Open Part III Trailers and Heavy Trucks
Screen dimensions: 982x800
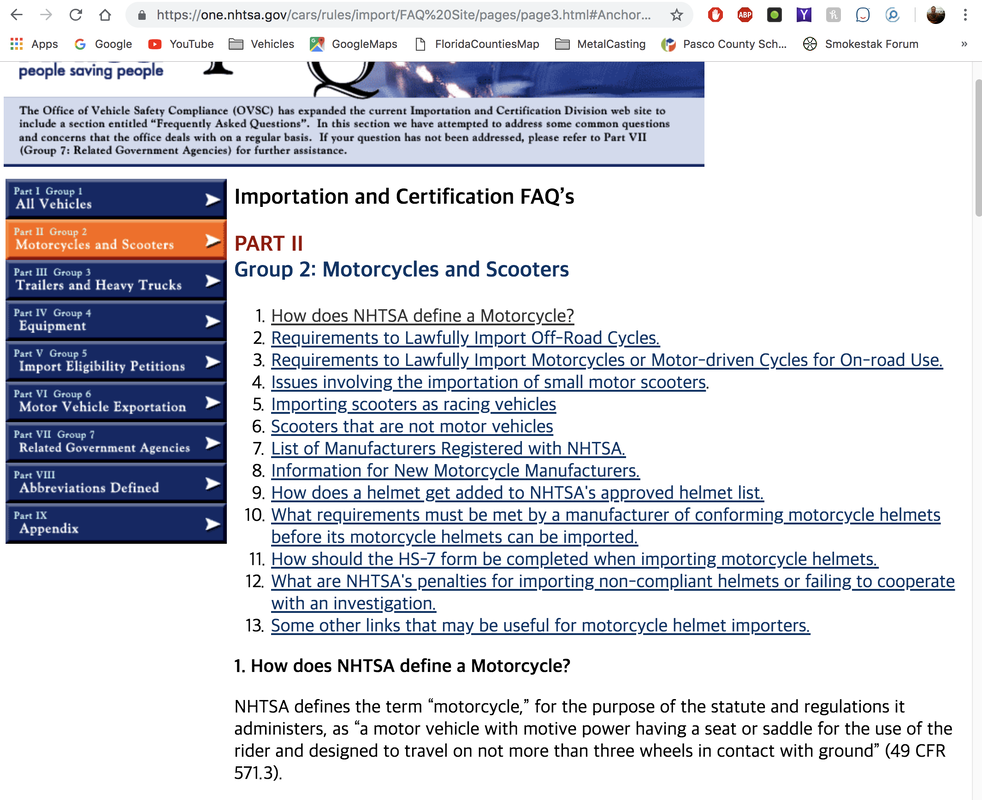point(116,280)
